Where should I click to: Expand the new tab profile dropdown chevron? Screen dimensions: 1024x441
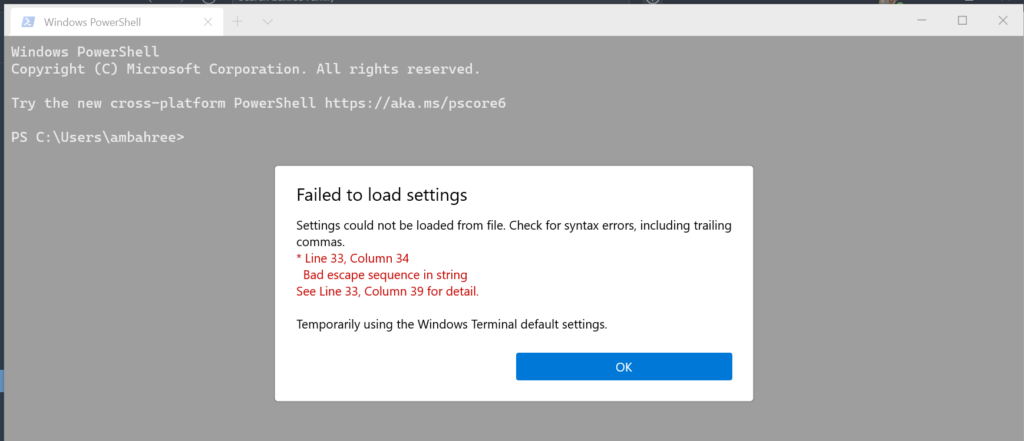pyautogui.click(x=268, y=22)
